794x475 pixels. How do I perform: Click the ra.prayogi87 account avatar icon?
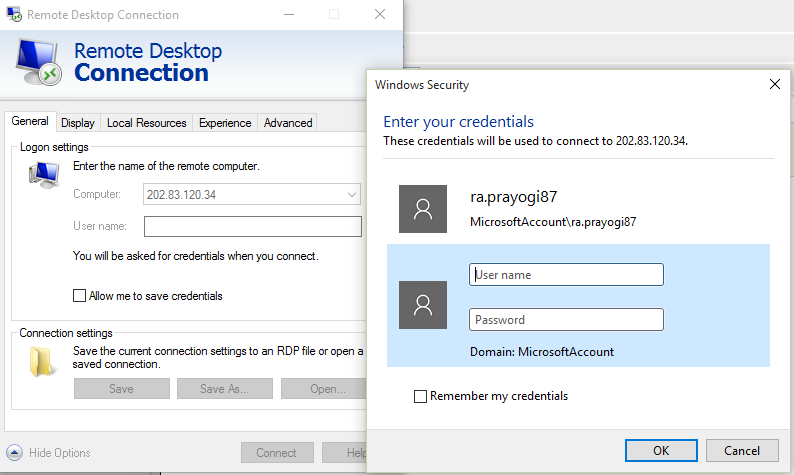[423, 210]
